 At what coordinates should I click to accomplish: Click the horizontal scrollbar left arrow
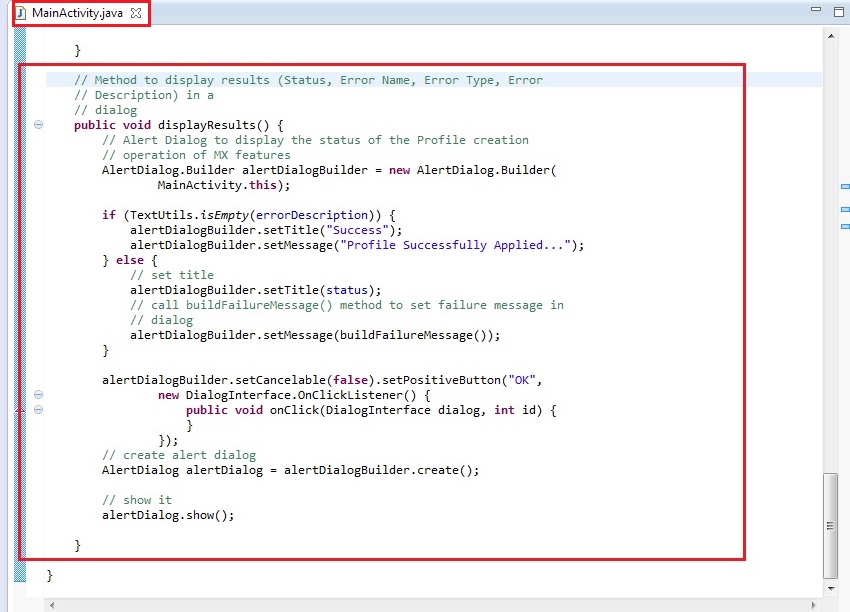point(53,604)
